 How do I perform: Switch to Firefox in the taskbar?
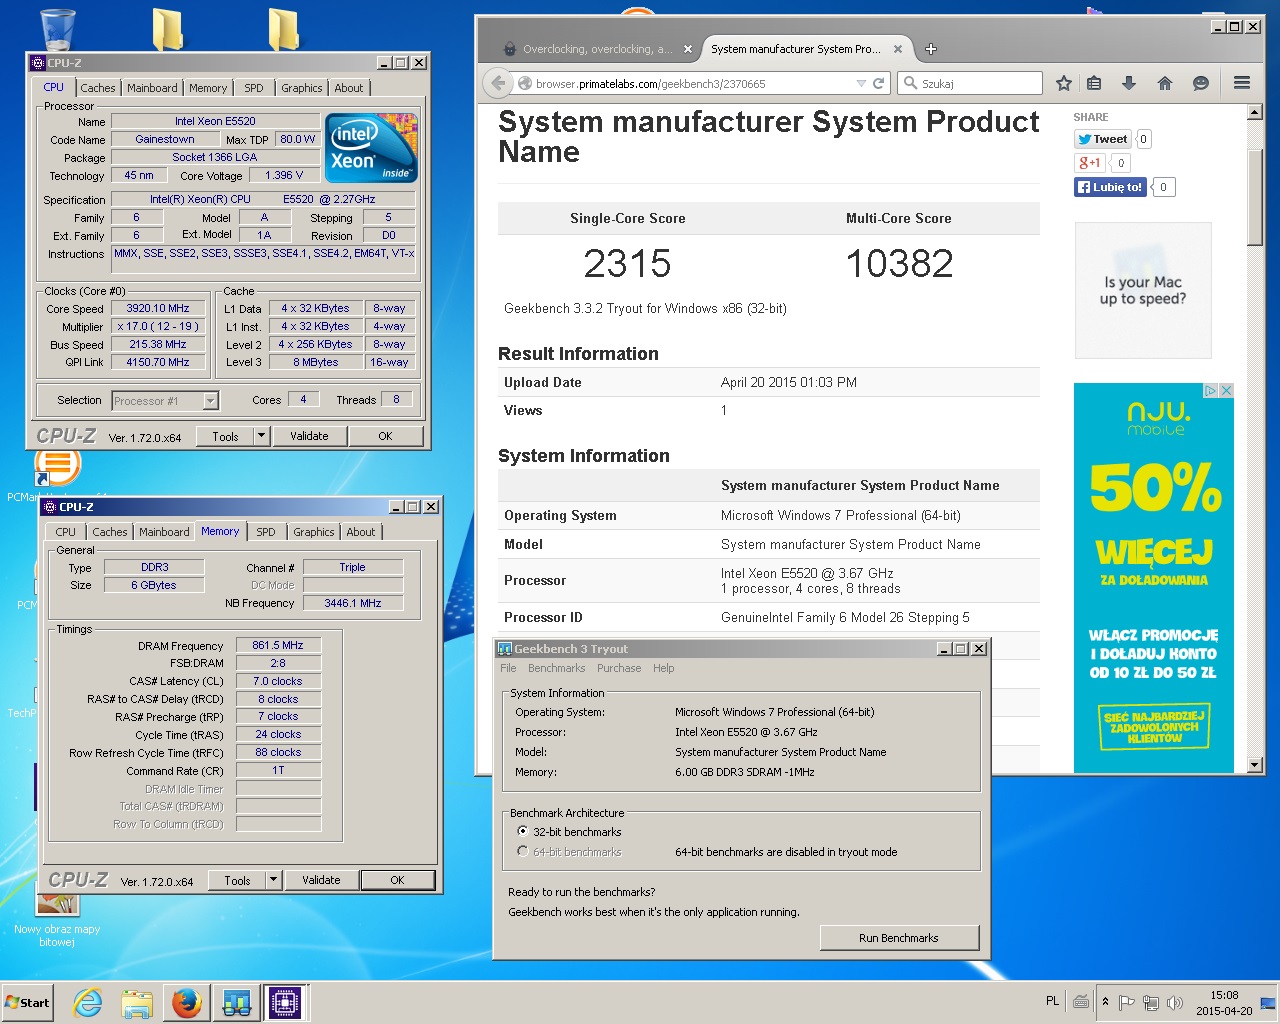pos(186,1003)
